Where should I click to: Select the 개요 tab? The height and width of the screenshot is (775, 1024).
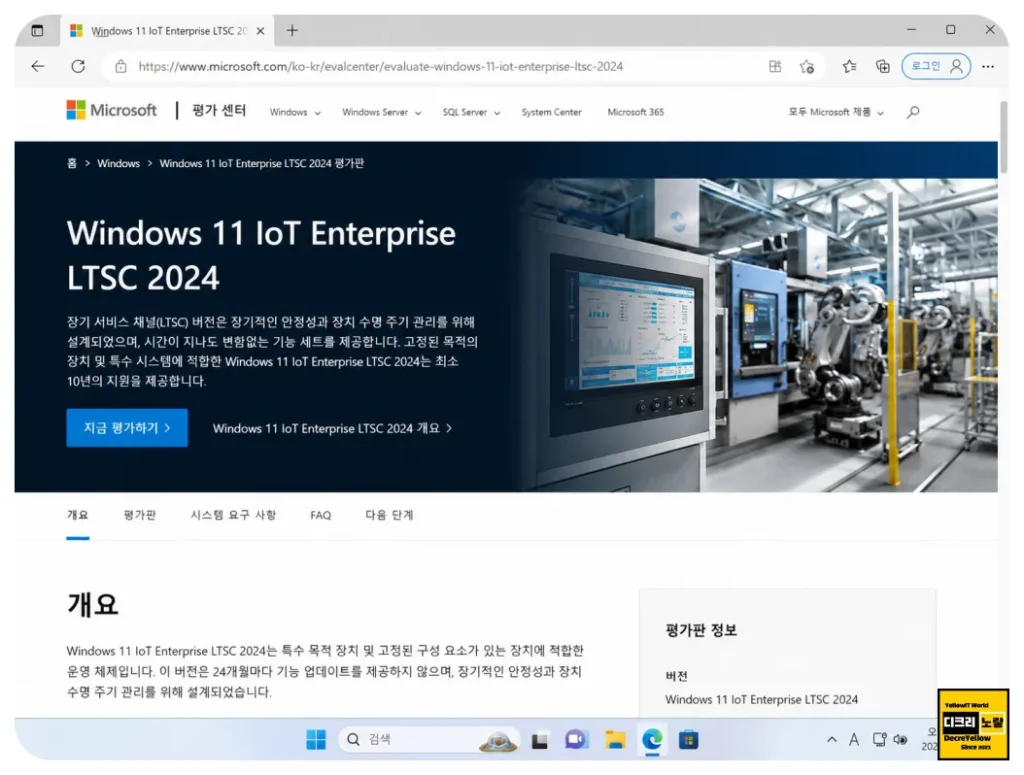78,515
